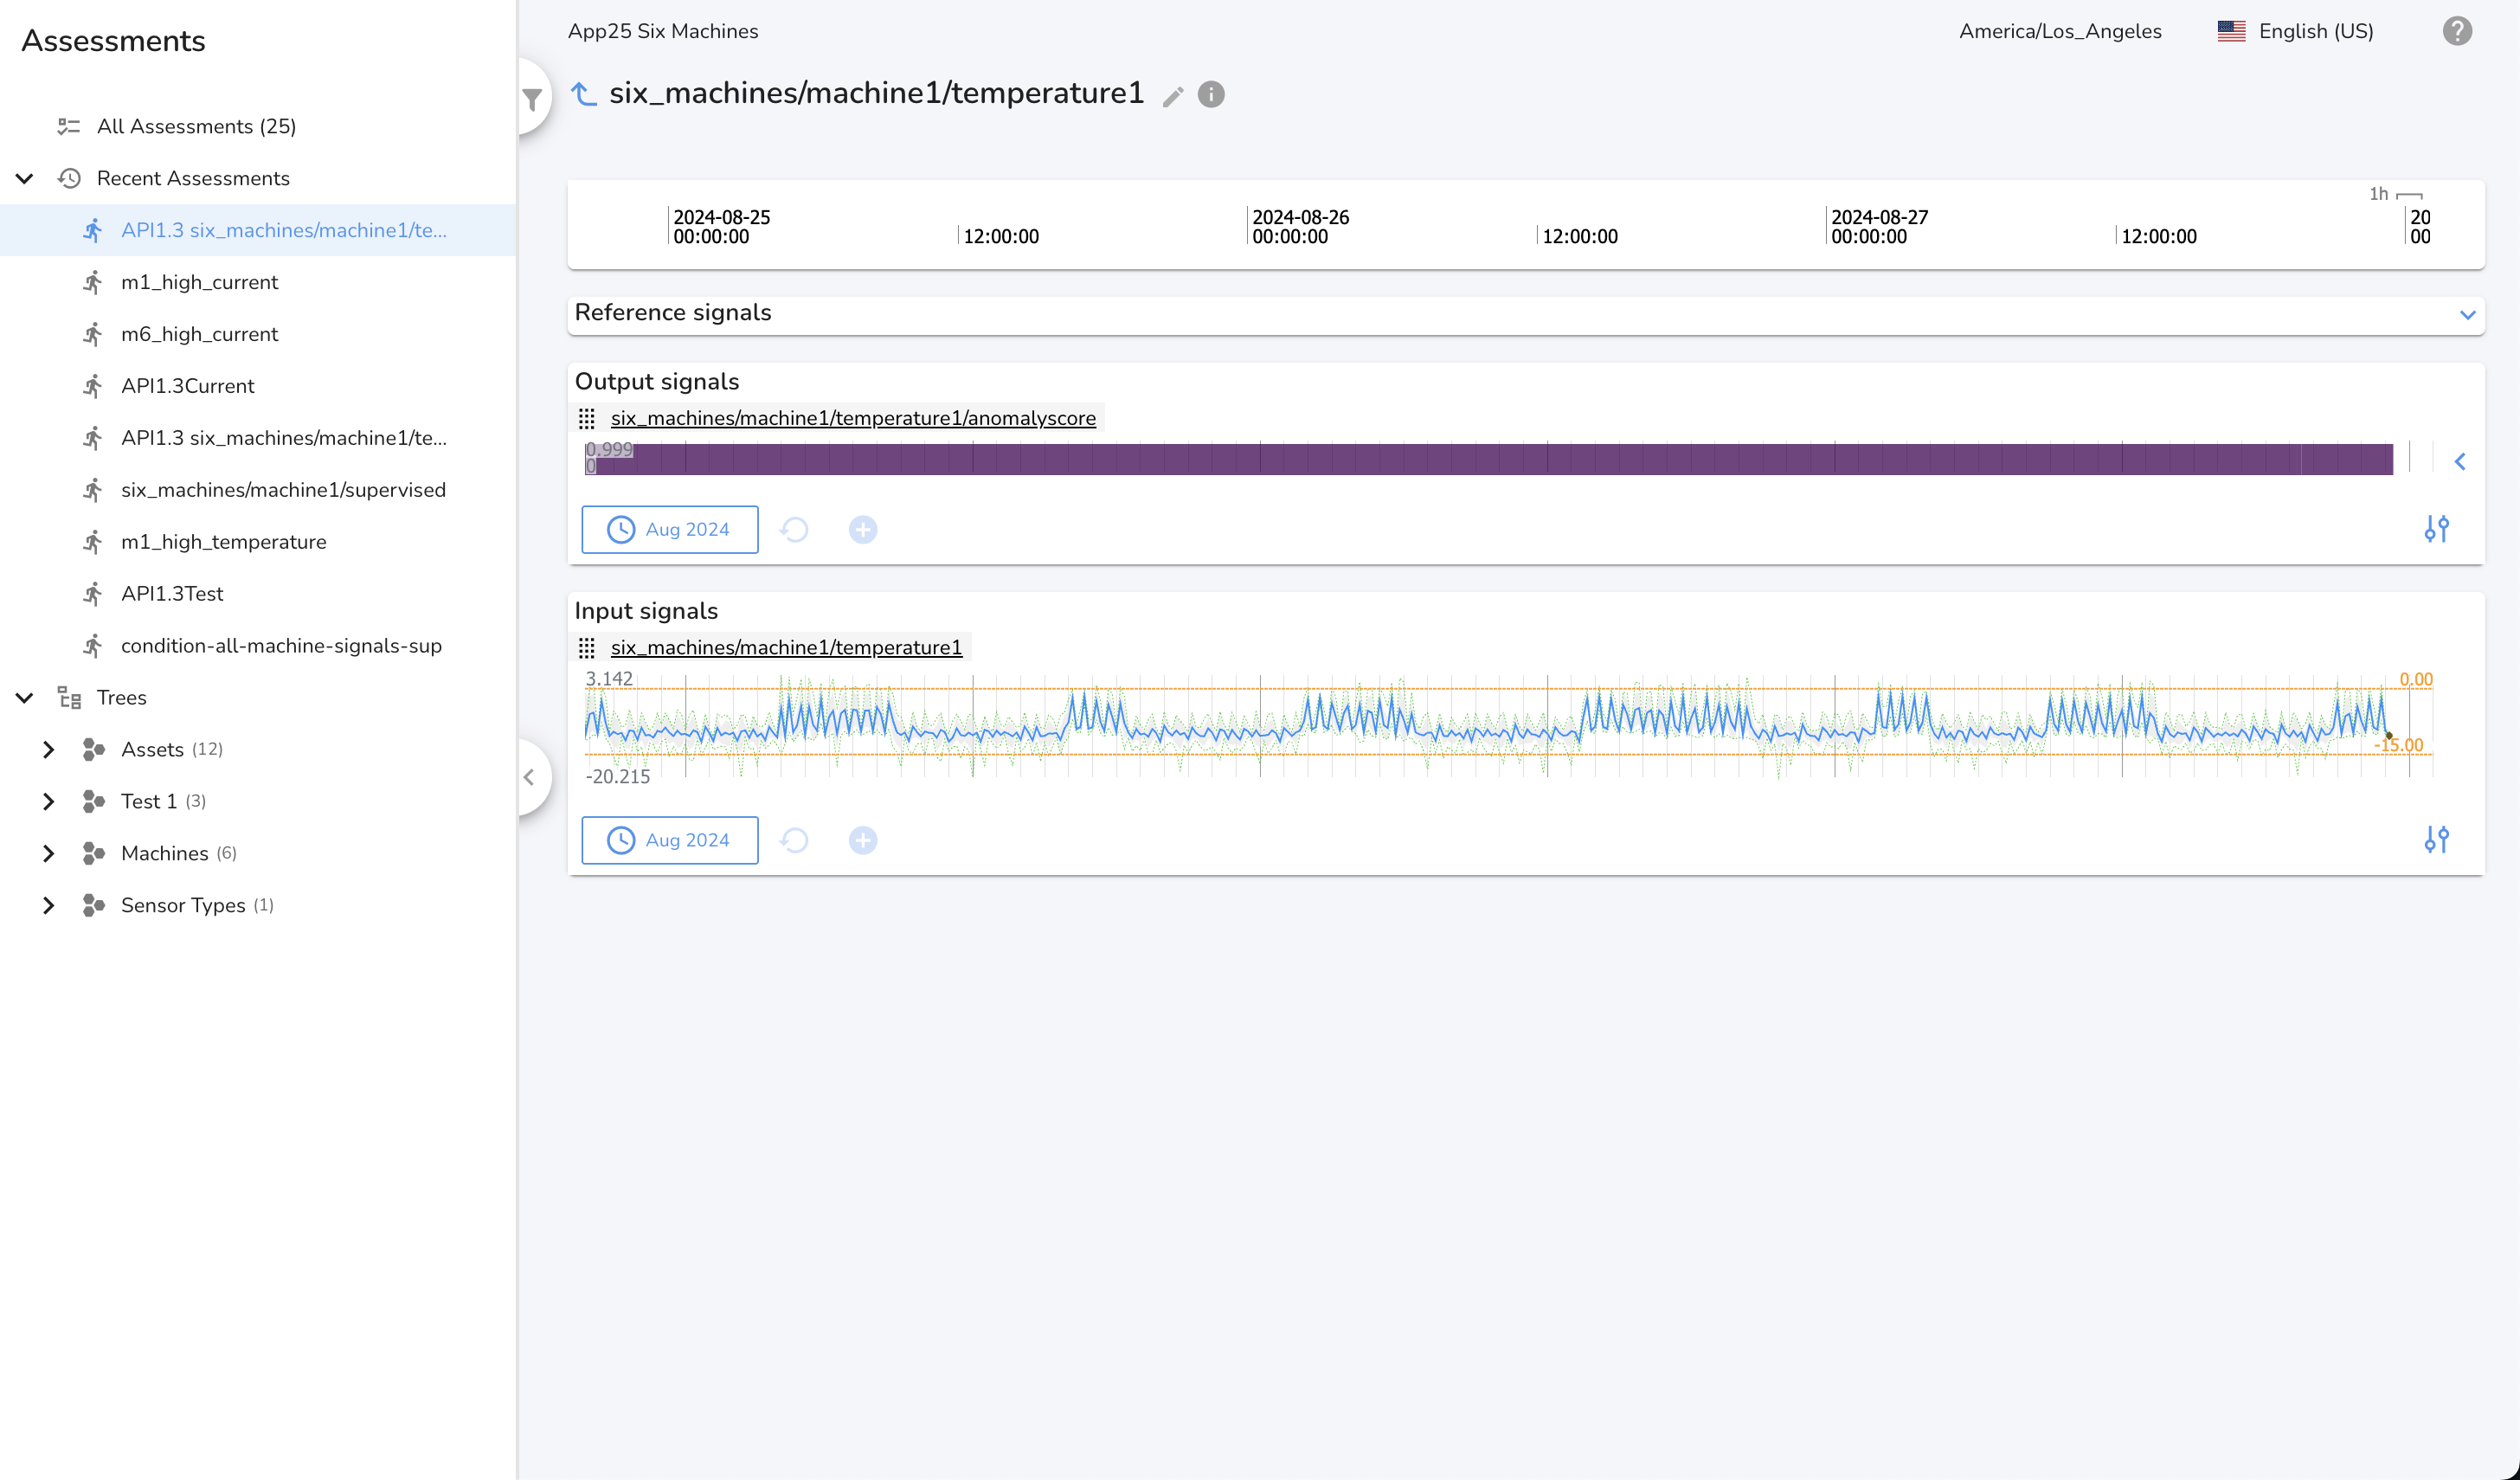Click the Machines tree icon
2520x1480 pixels.
tap(94, 854)
